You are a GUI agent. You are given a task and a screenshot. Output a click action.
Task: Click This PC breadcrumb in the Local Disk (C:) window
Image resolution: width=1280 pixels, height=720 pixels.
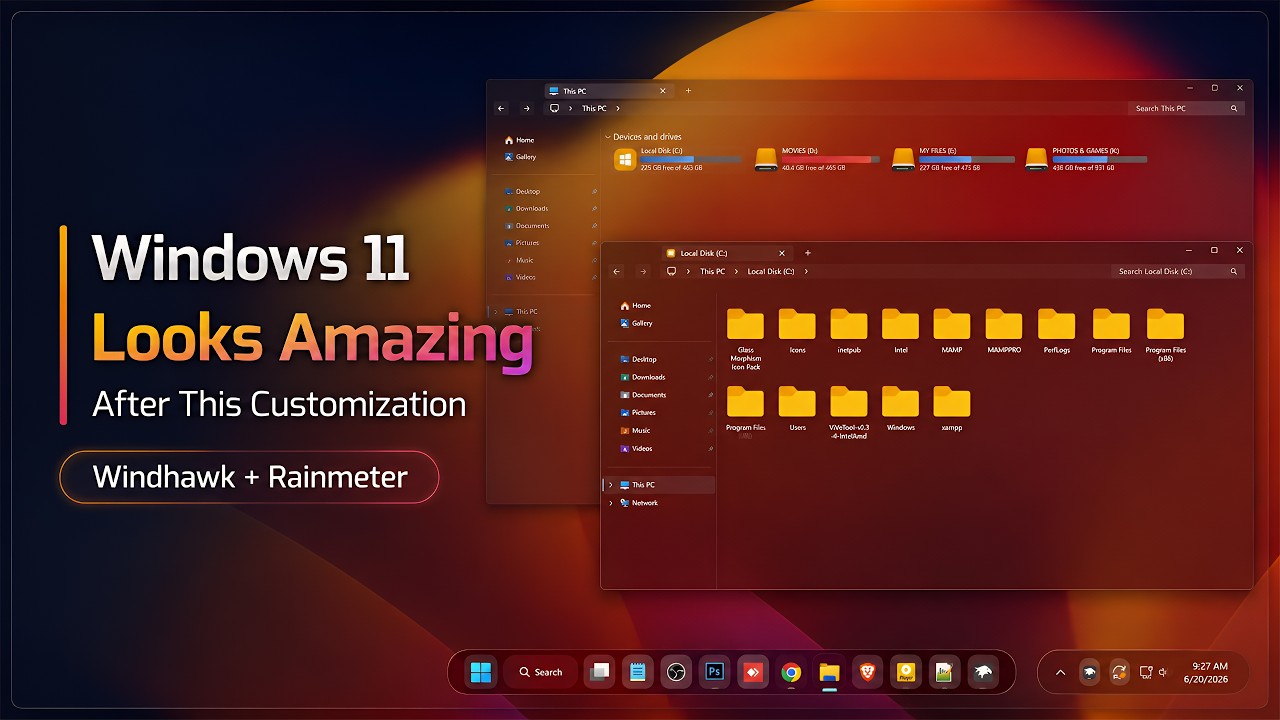713,271
